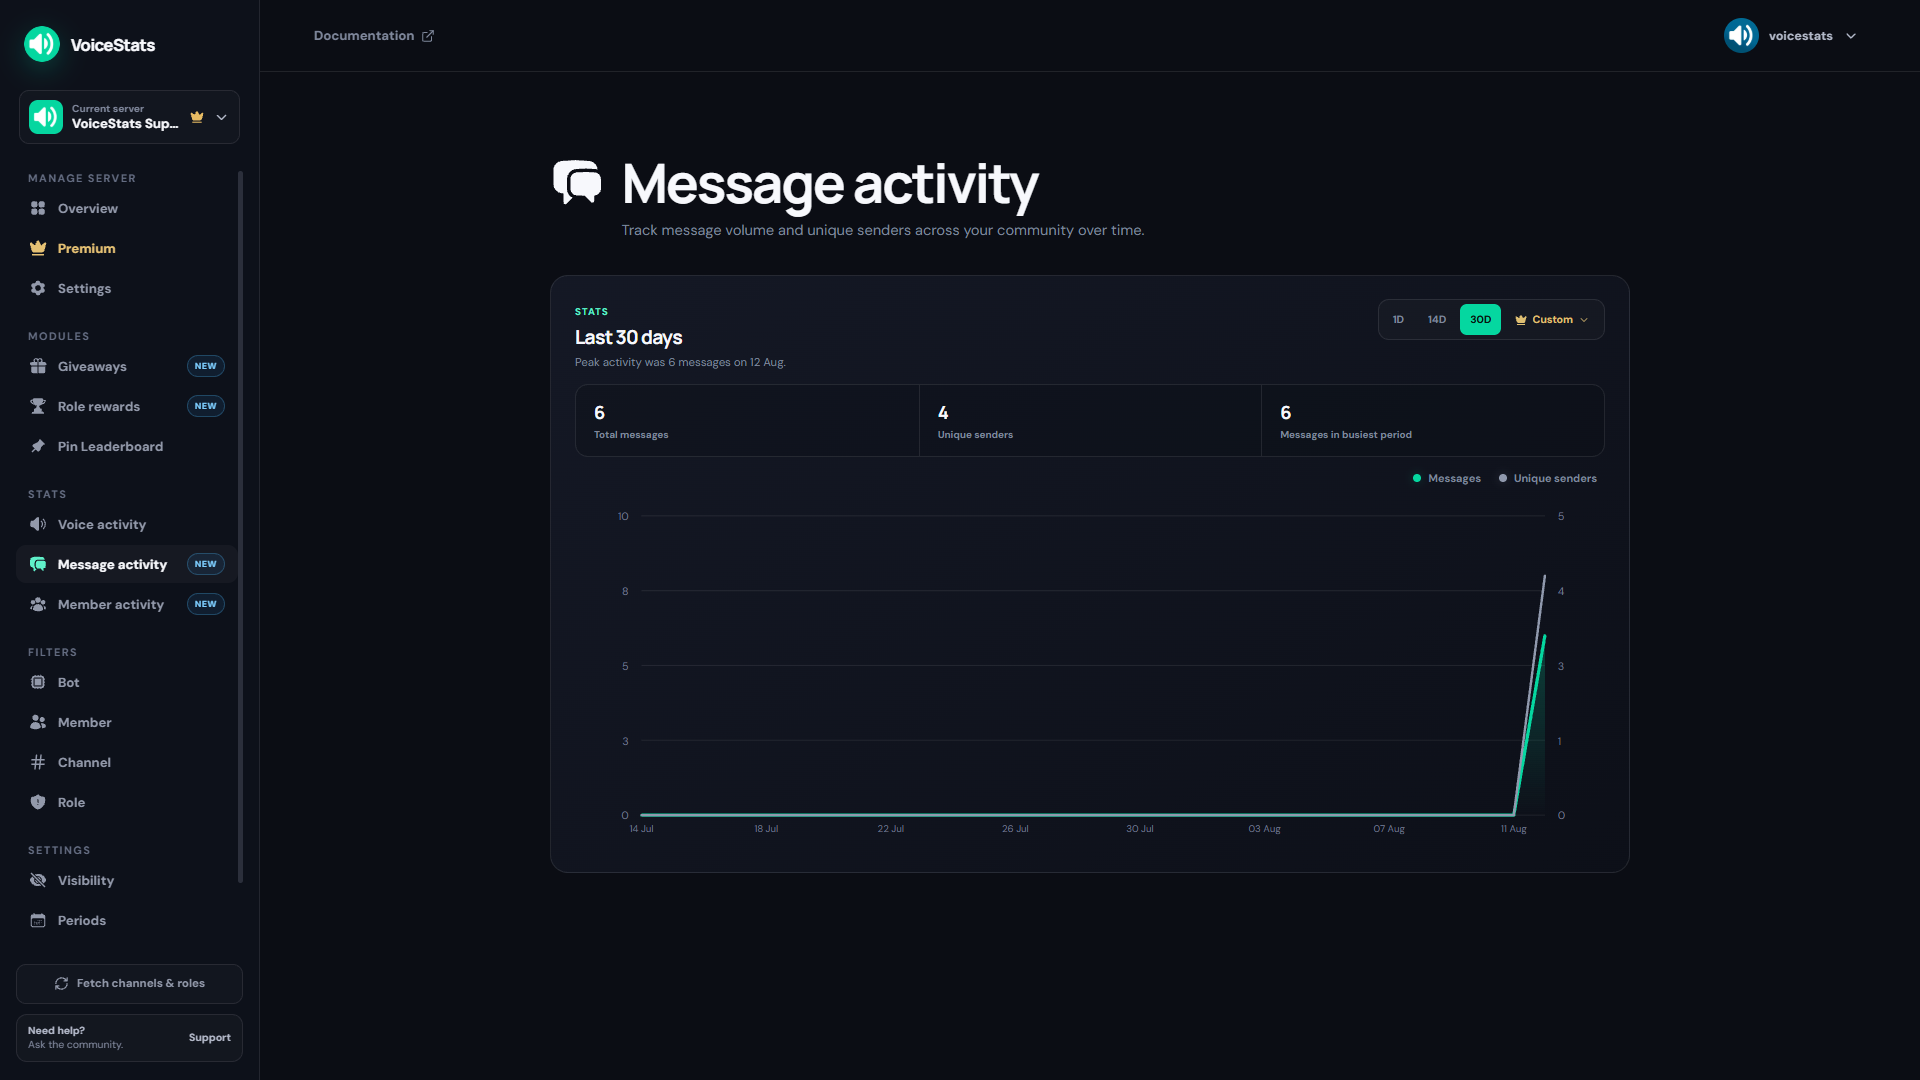Click the '14 Jul' axis label

(641, 829)
